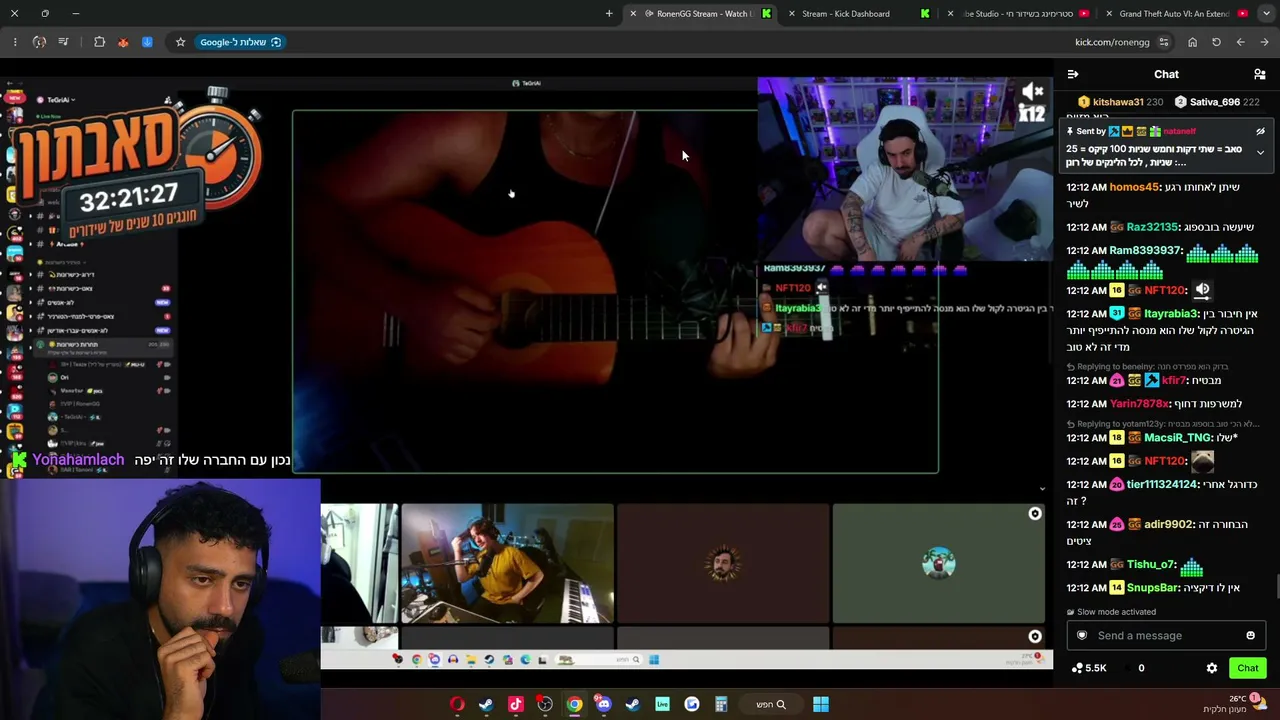Viewport: 1280px width, 720px height.
Task: Select the singer in yellow shirt thumbnail
Action: pyautogui.click(x=507, y=563)
